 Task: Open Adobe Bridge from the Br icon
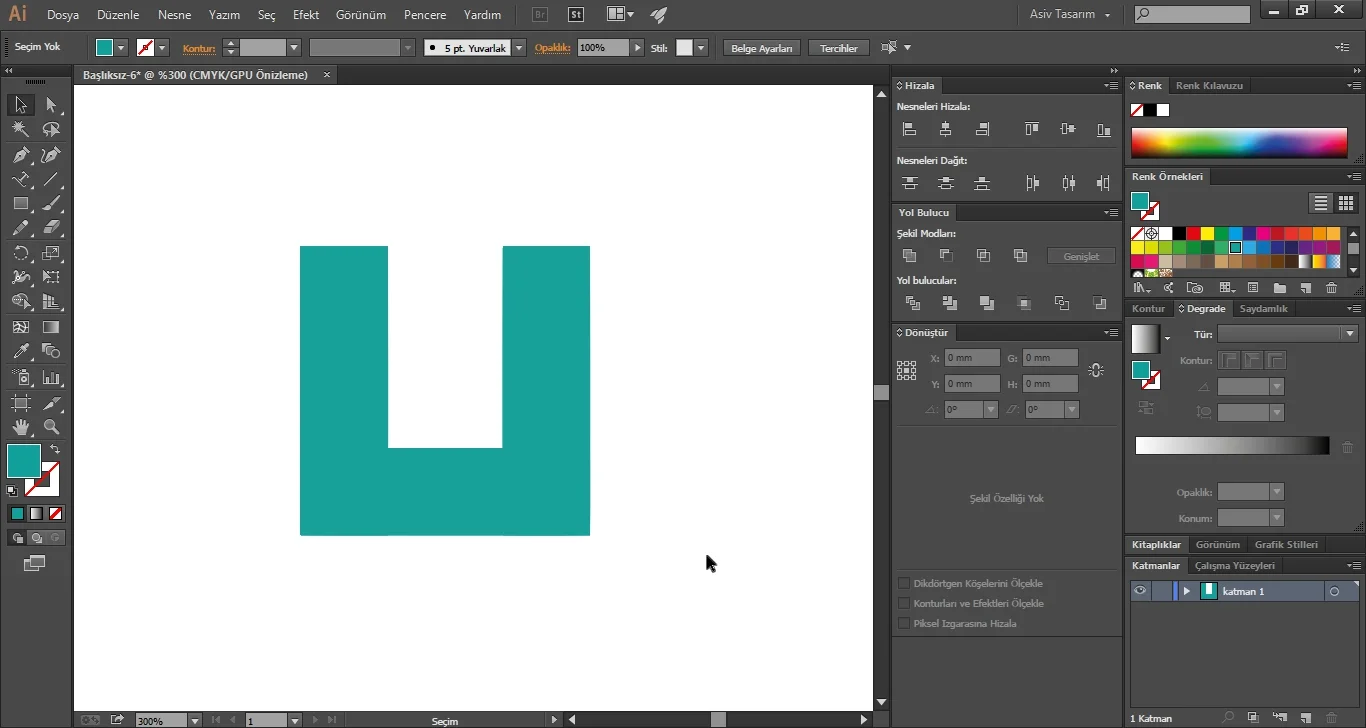click(540, 15)
